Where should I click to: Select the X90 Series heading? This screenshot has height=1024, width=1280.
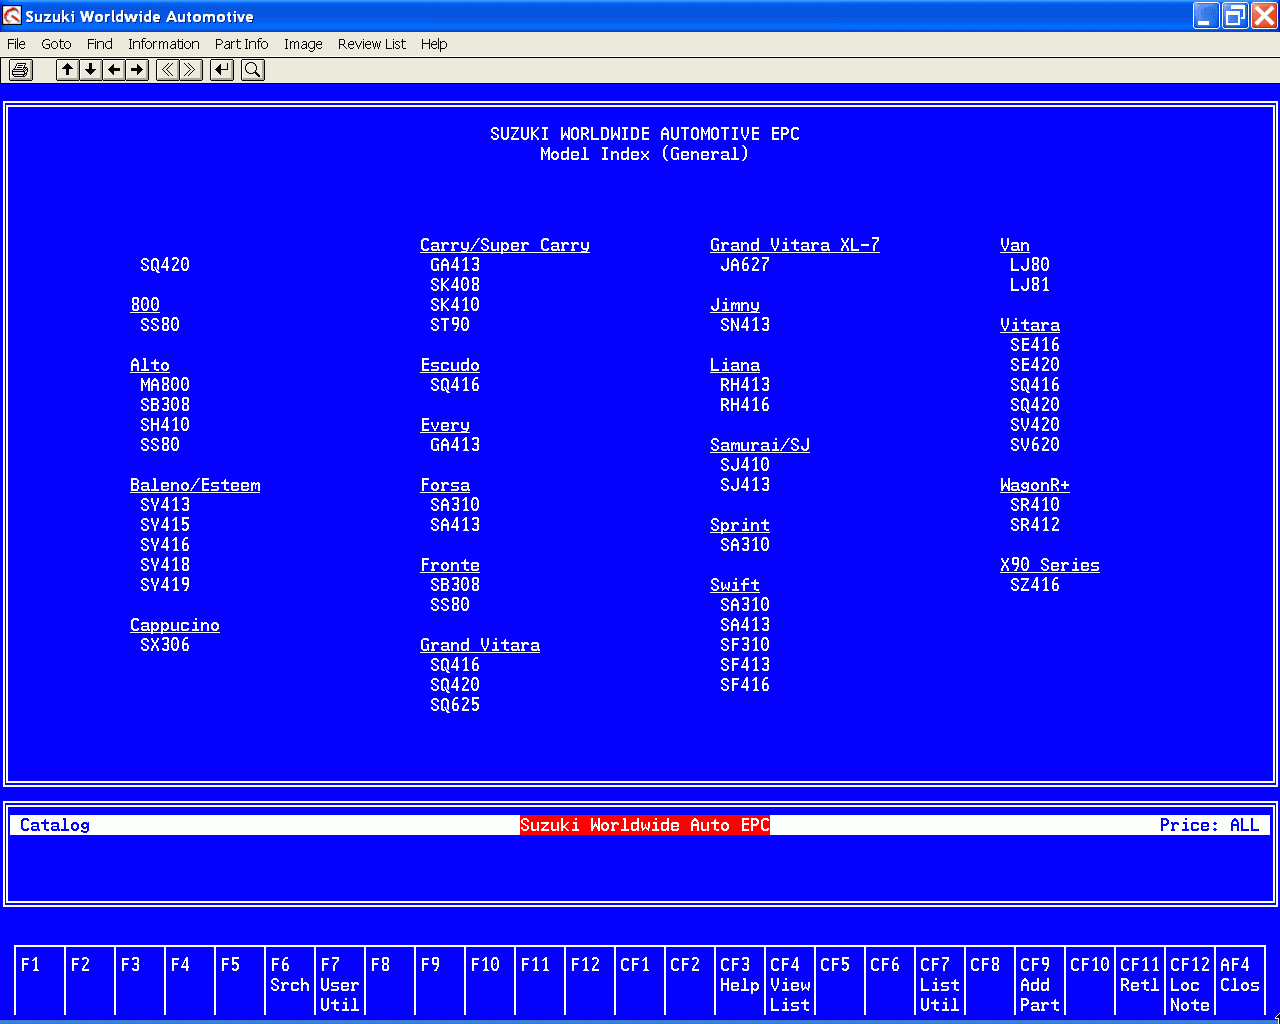coord(1050,565)
